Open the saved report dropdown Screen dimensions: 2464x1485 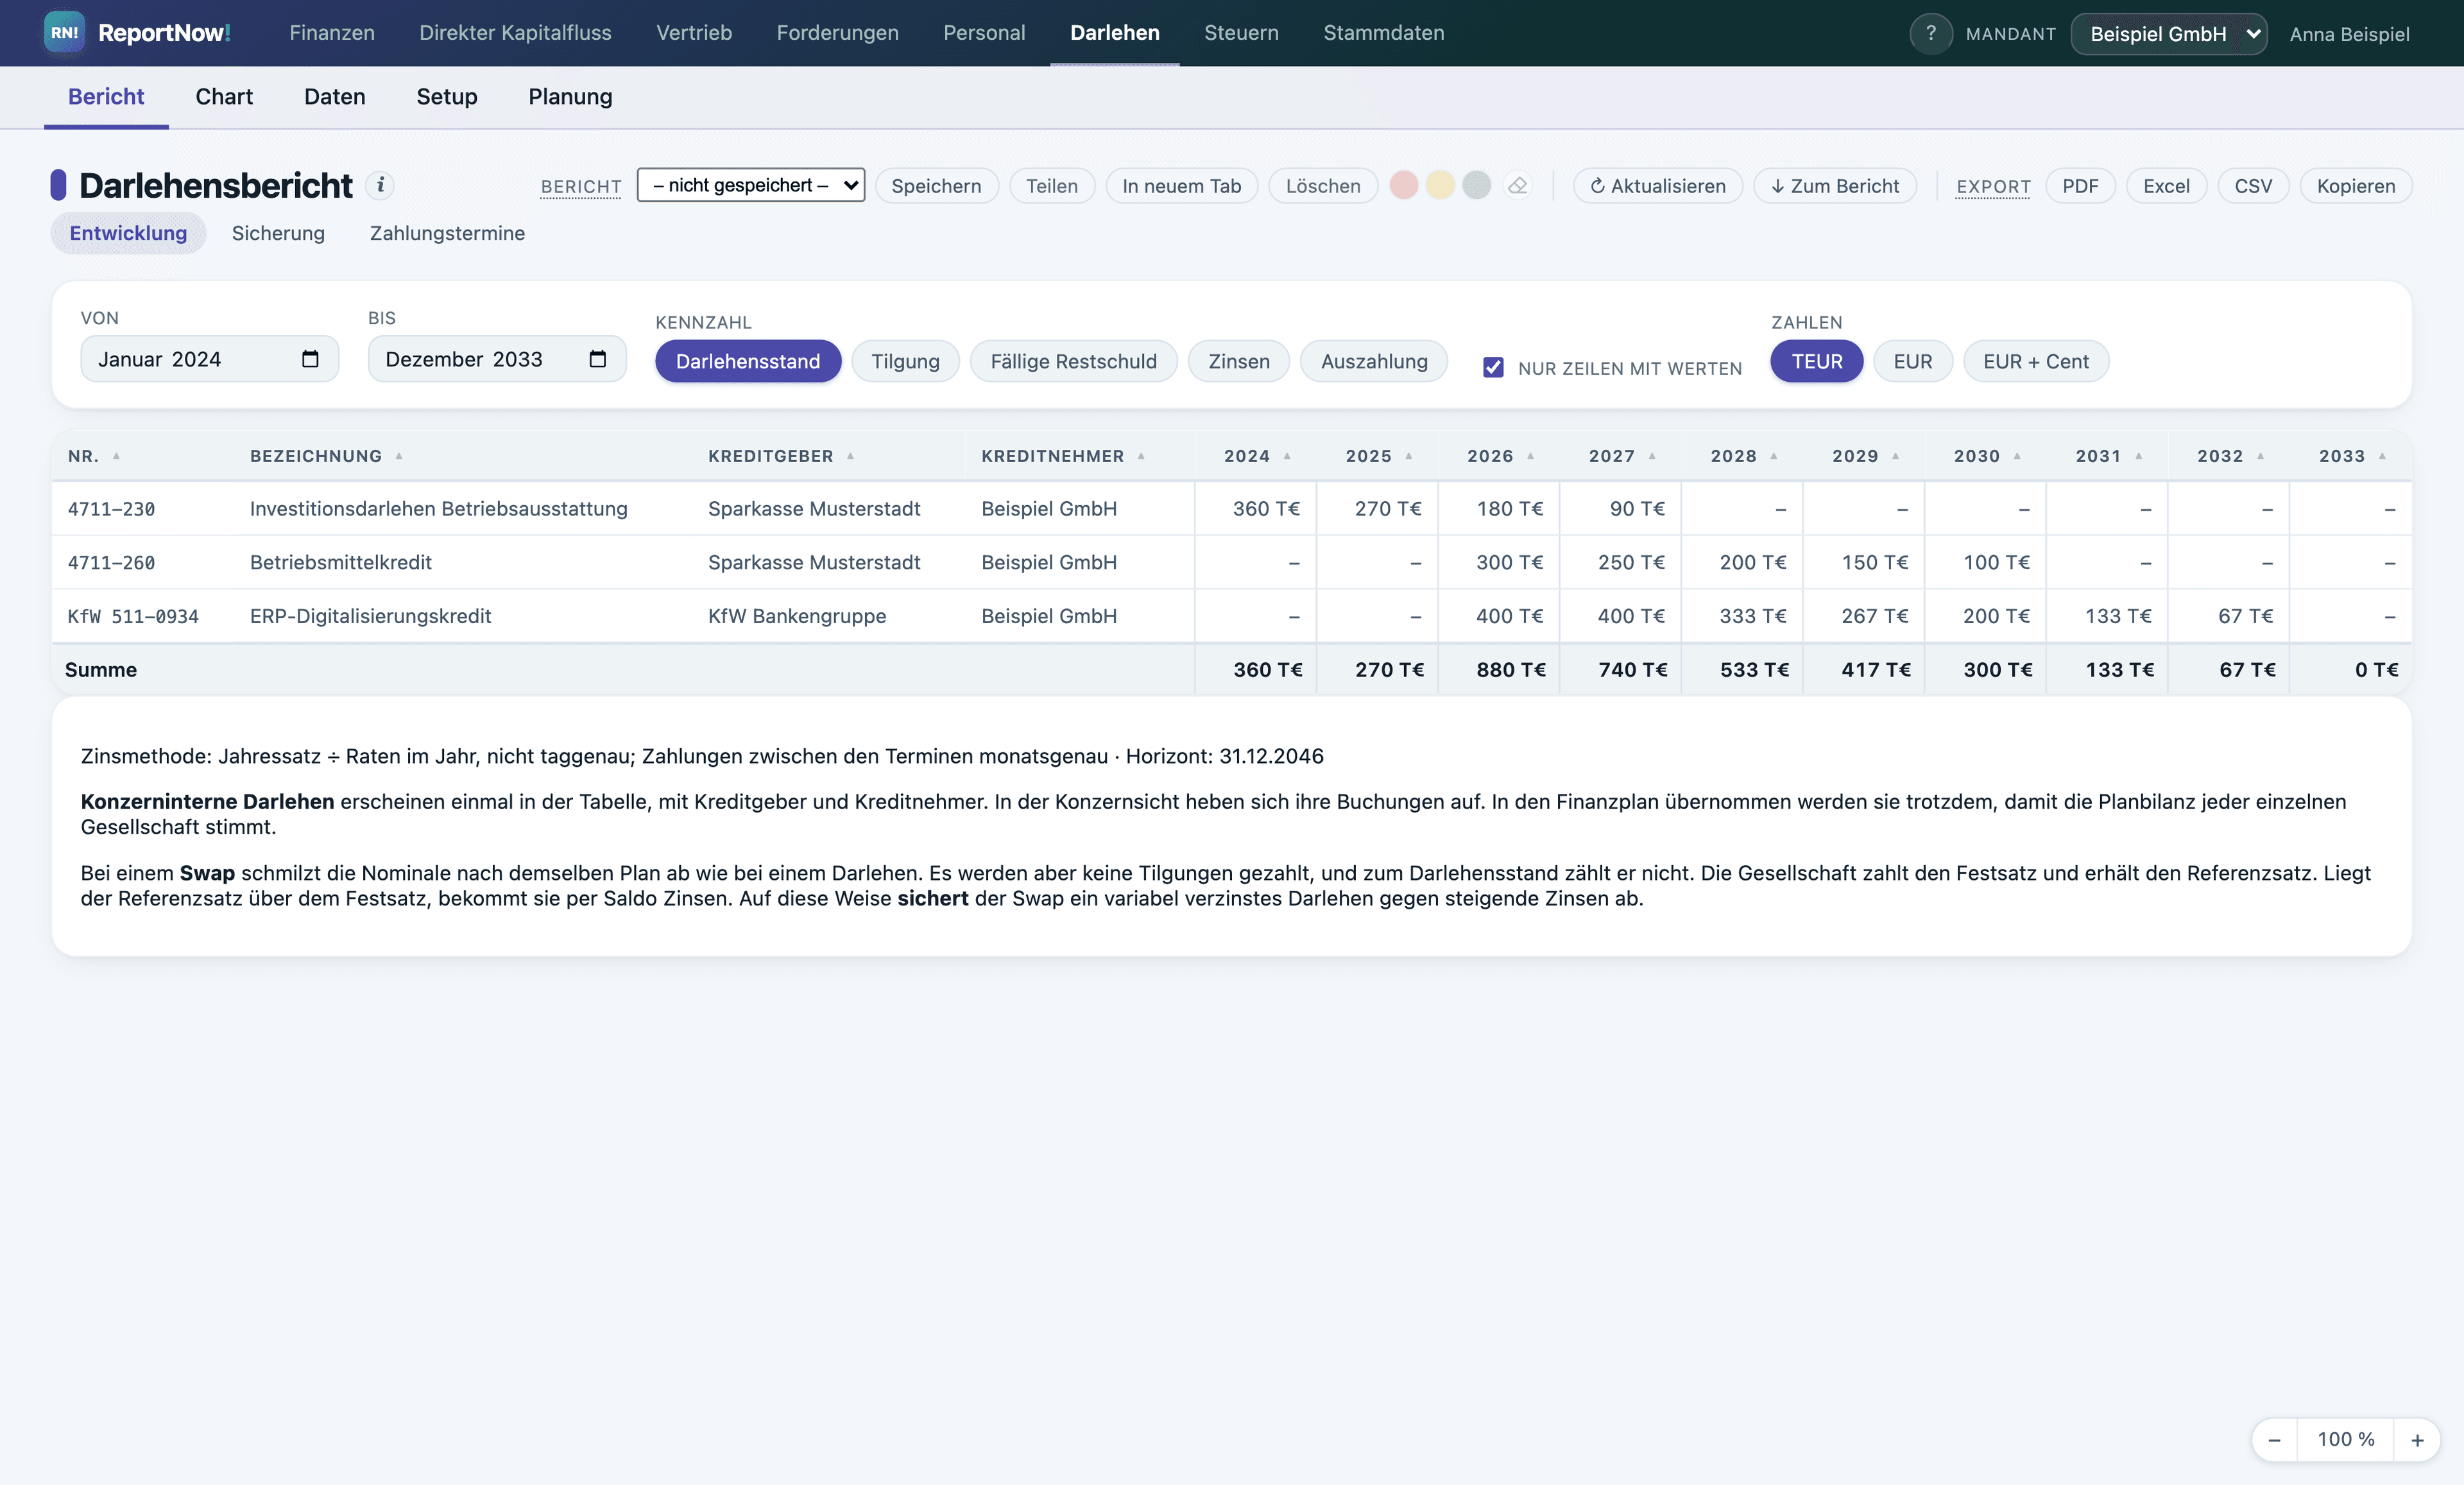coord(751,185)
